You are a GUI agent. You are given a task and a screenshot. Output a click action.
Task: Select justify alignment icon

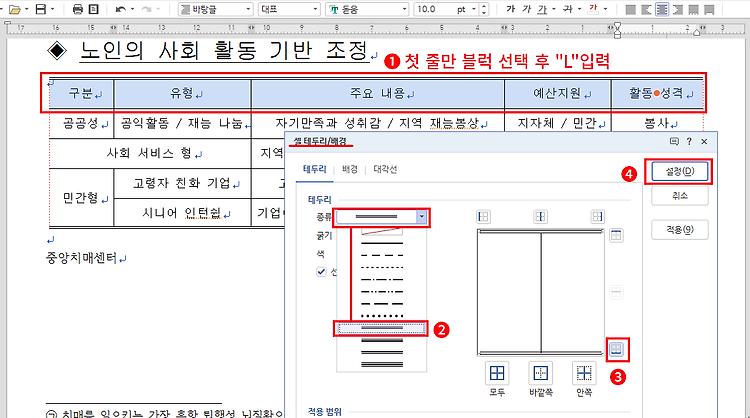[x=631, y=10]
